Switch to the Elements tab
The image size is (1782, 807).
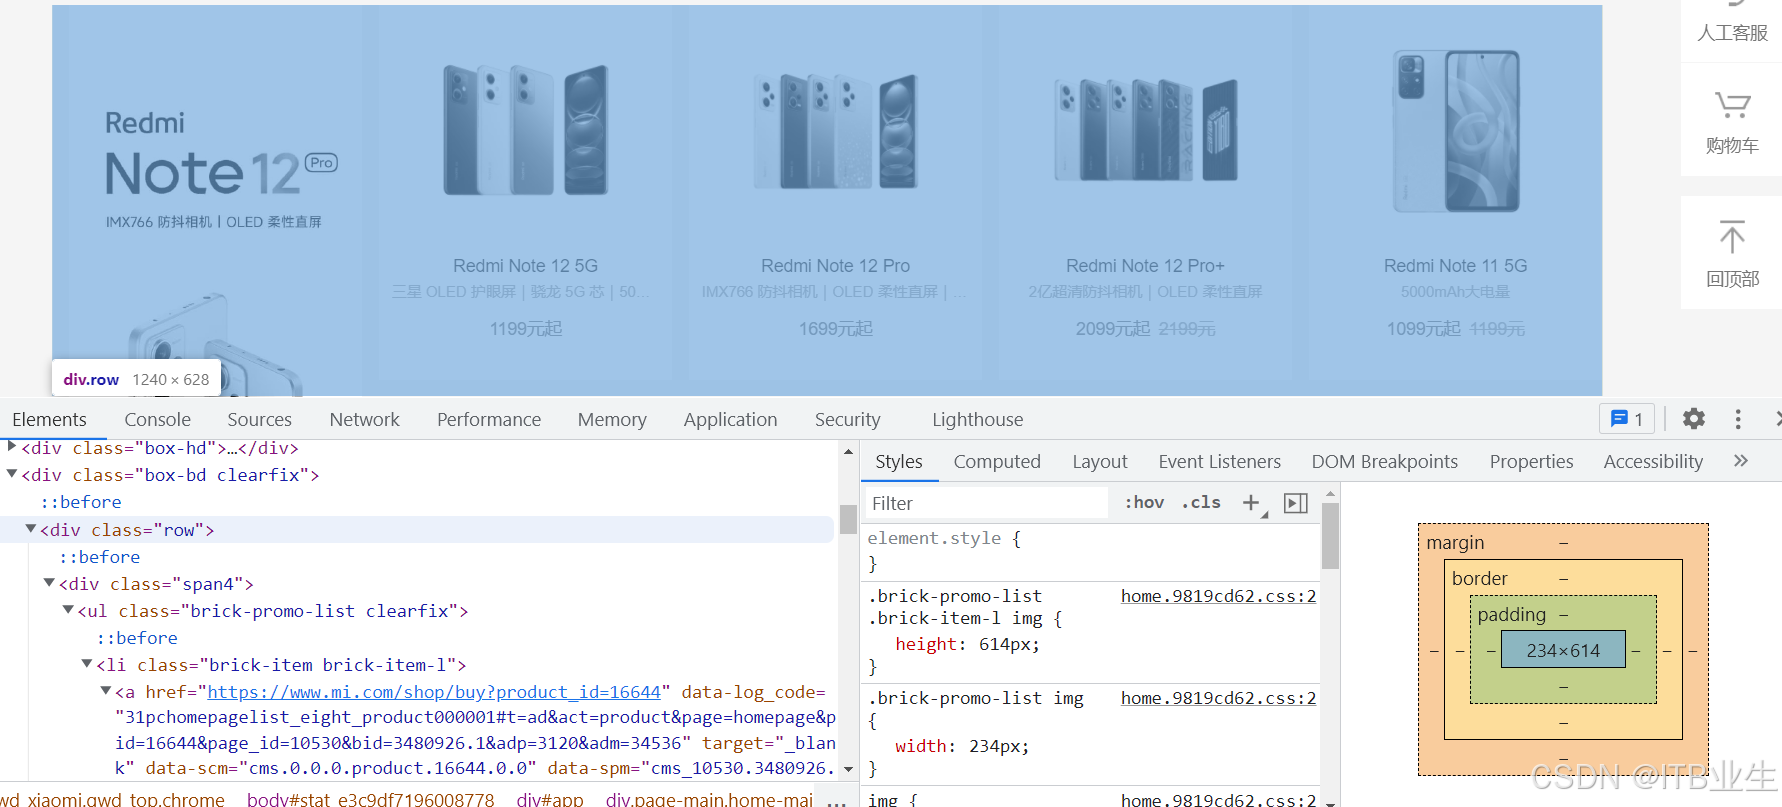coord(49,419)
